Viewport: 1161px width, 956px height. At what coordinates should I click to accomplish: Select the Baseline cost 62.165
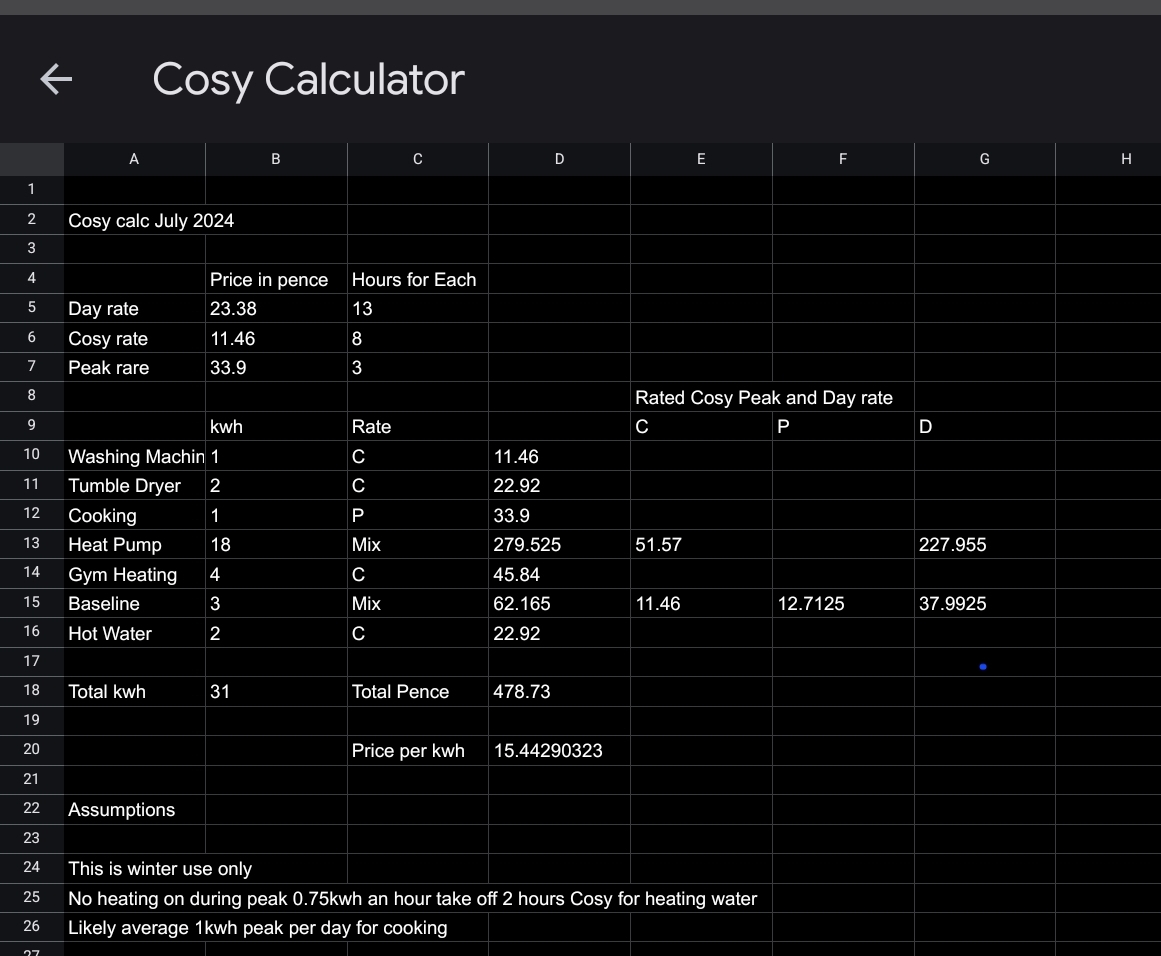[559, 604]
